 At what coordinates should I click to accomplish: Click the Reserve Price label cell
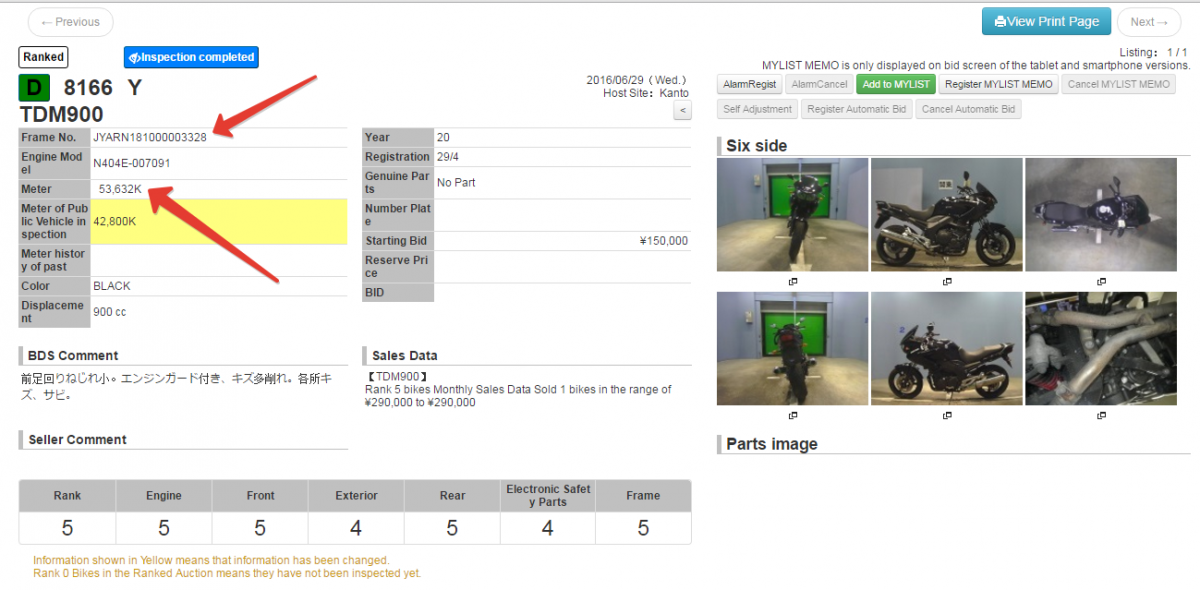click(398, 267)
